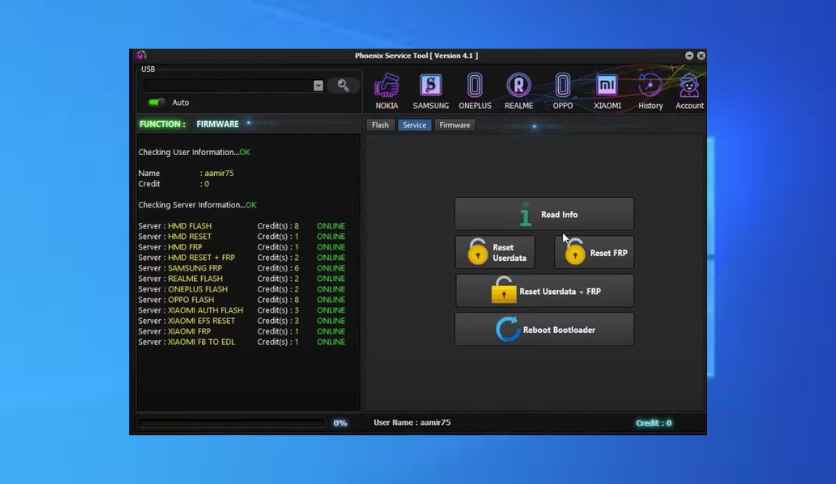Switch to the Flash tab
836x484 pixels.
click(380, 125)
